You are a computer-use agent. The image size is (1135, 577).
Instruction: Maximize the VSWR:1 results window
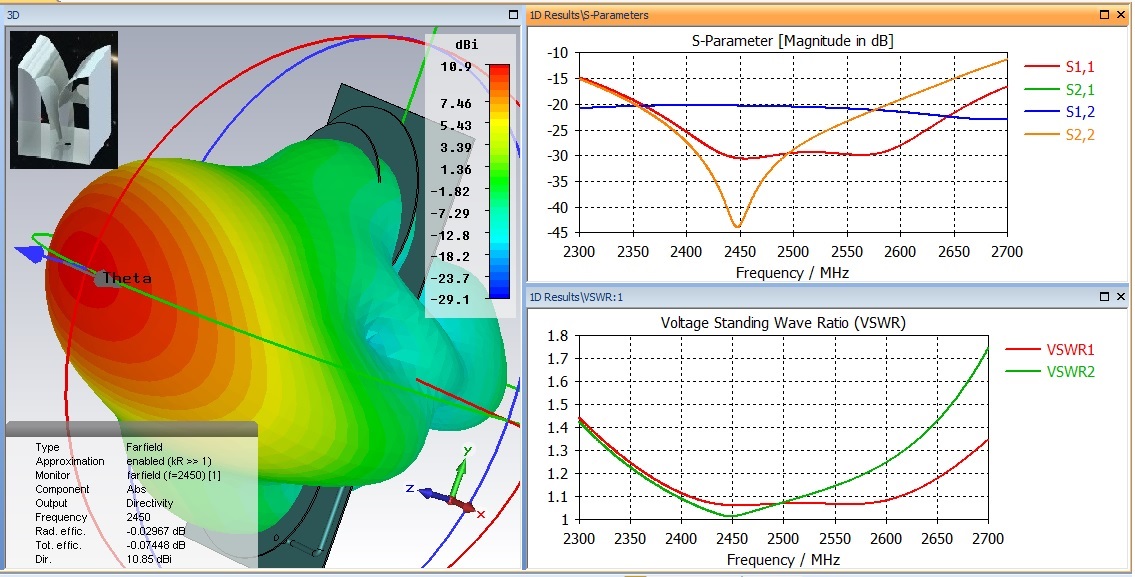pos(1105,297)
